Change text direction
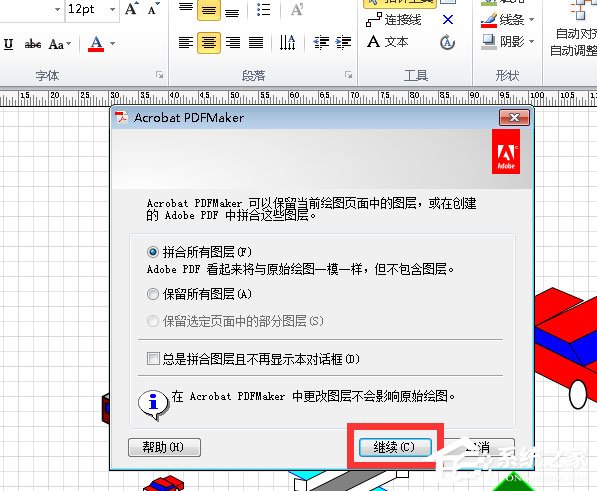597x491 pixels. click(287, 42)
